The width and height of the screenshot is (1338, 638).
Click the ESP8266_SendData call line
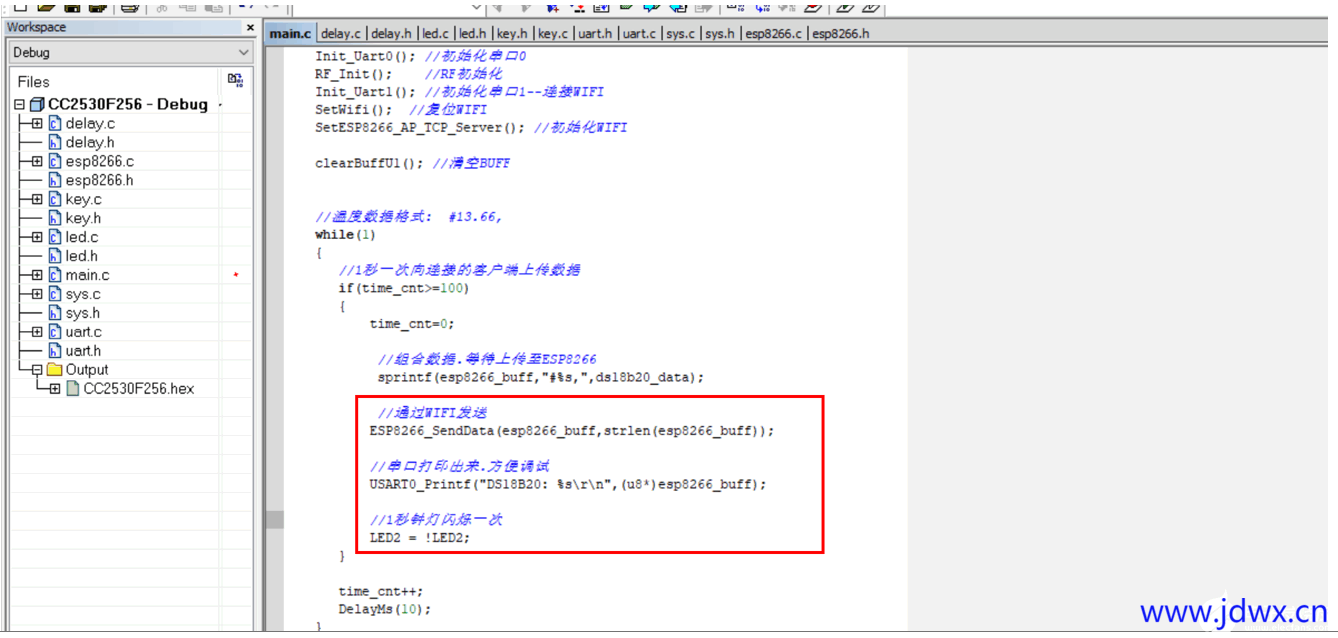point(572,431)
